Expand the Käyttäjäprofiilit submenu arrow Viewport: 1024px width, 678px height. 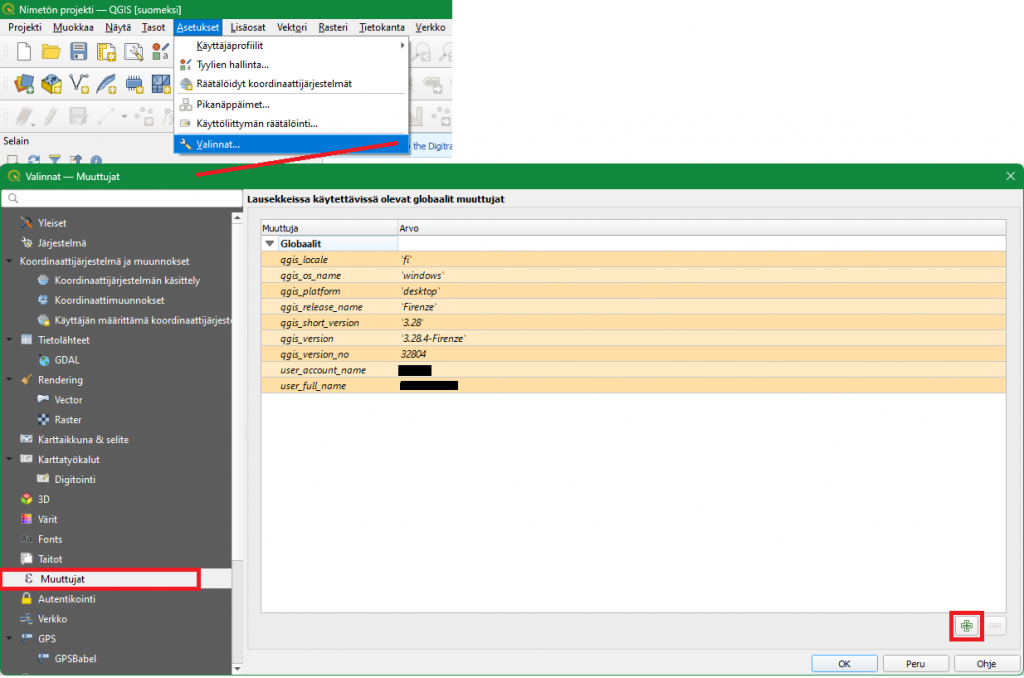coord(402,46)
